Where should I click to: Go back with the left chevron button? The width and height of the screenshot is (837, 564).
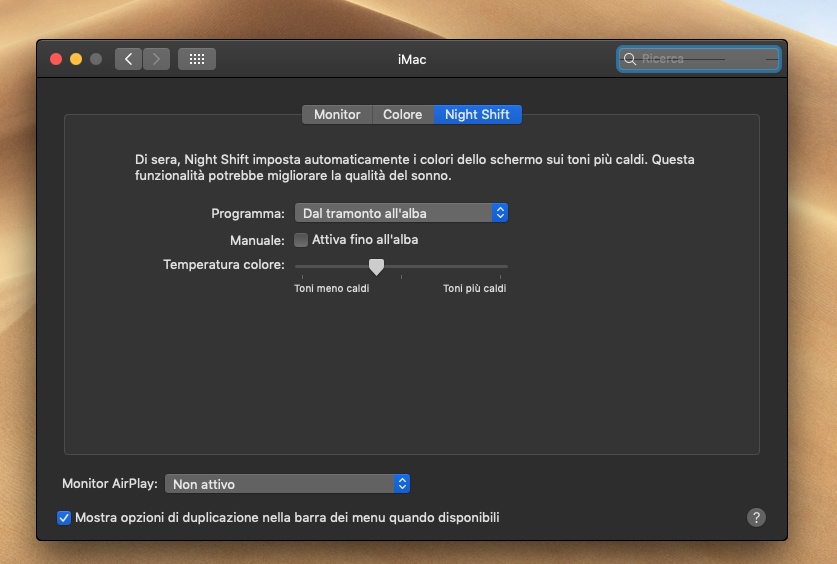[x=128, y=59]
